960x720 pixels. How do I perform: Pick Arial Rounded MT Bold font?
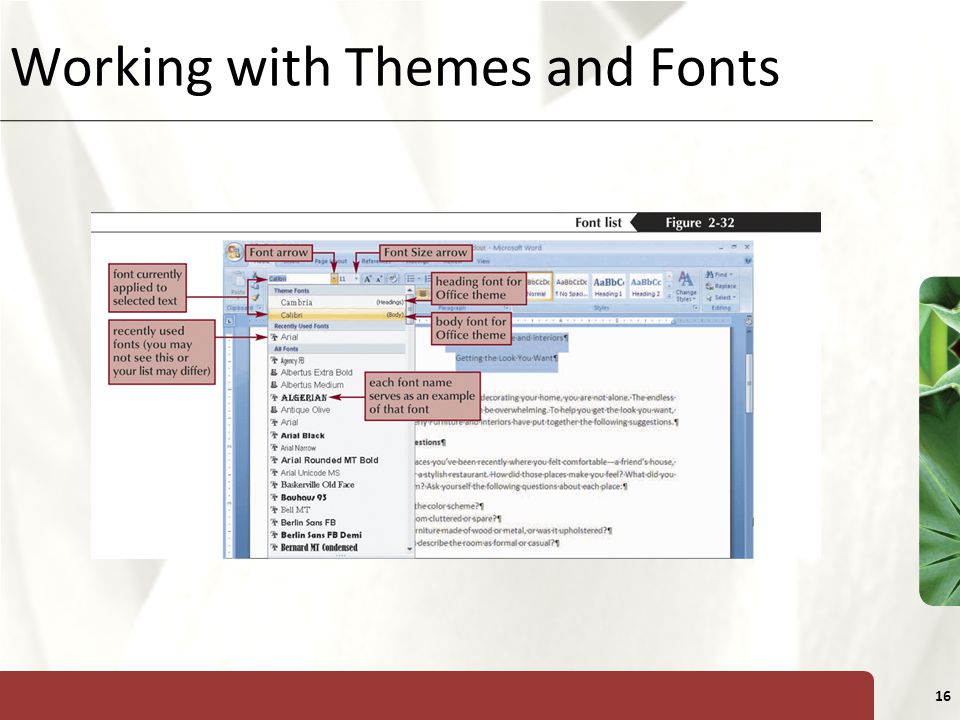pyautogui.click(x=337, y=460)
